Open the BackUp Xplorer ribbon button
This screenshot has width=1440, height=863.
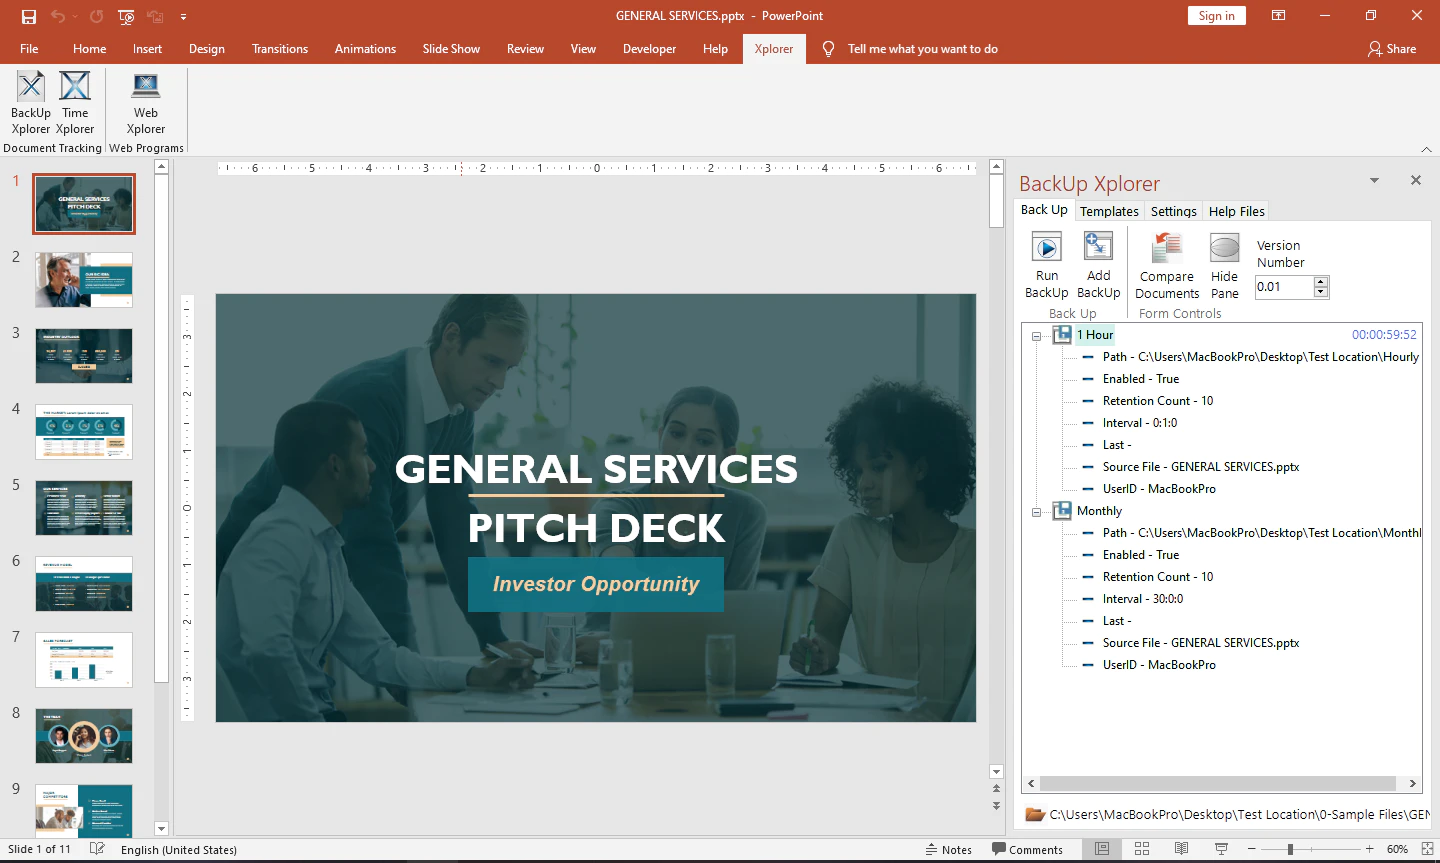(31, 103)
